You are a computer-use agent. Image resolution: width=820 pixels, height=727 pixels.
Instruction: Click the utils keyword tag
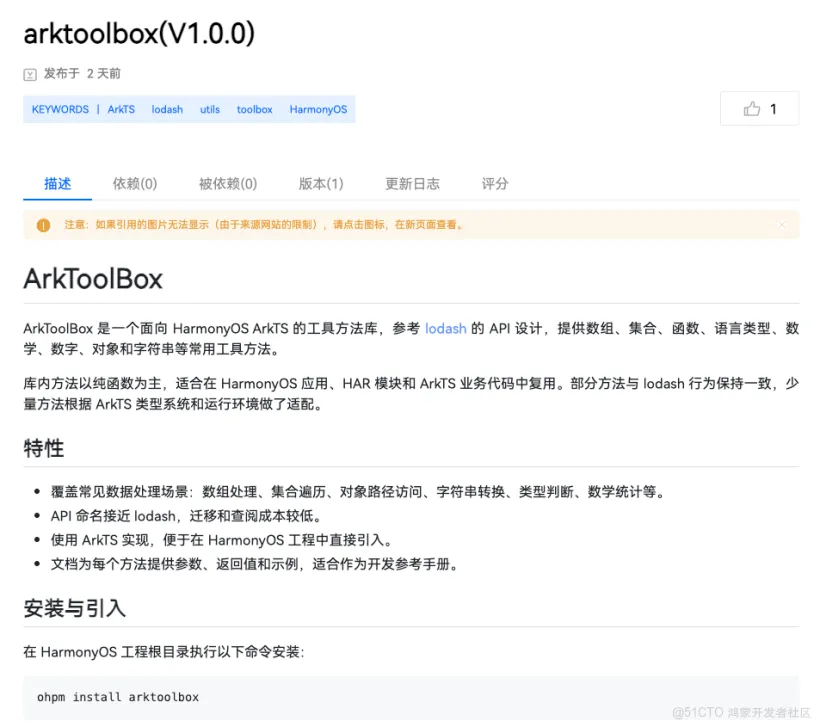point(210,109)
